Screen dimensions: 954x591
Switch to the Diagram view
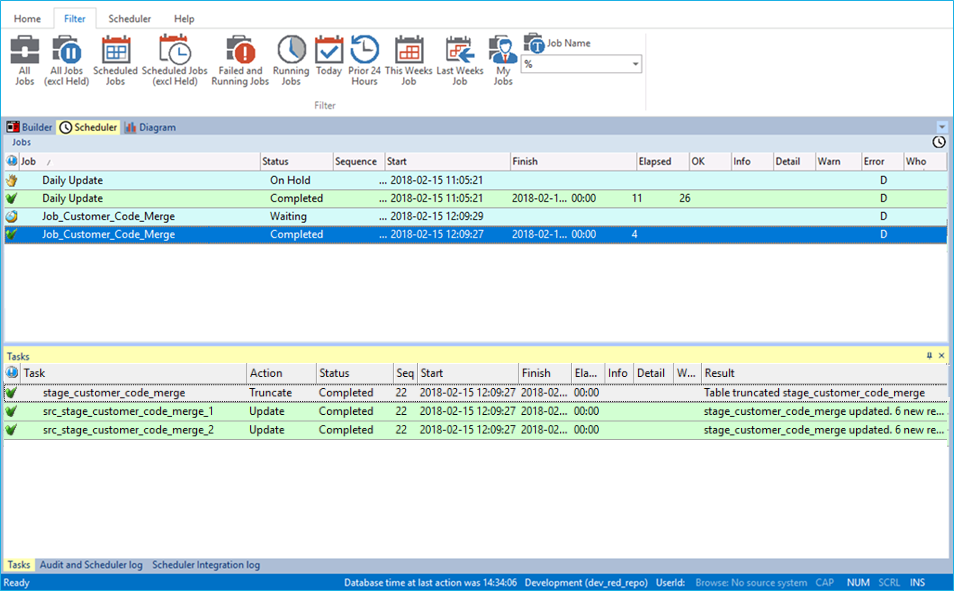click(x=151, y=127)
